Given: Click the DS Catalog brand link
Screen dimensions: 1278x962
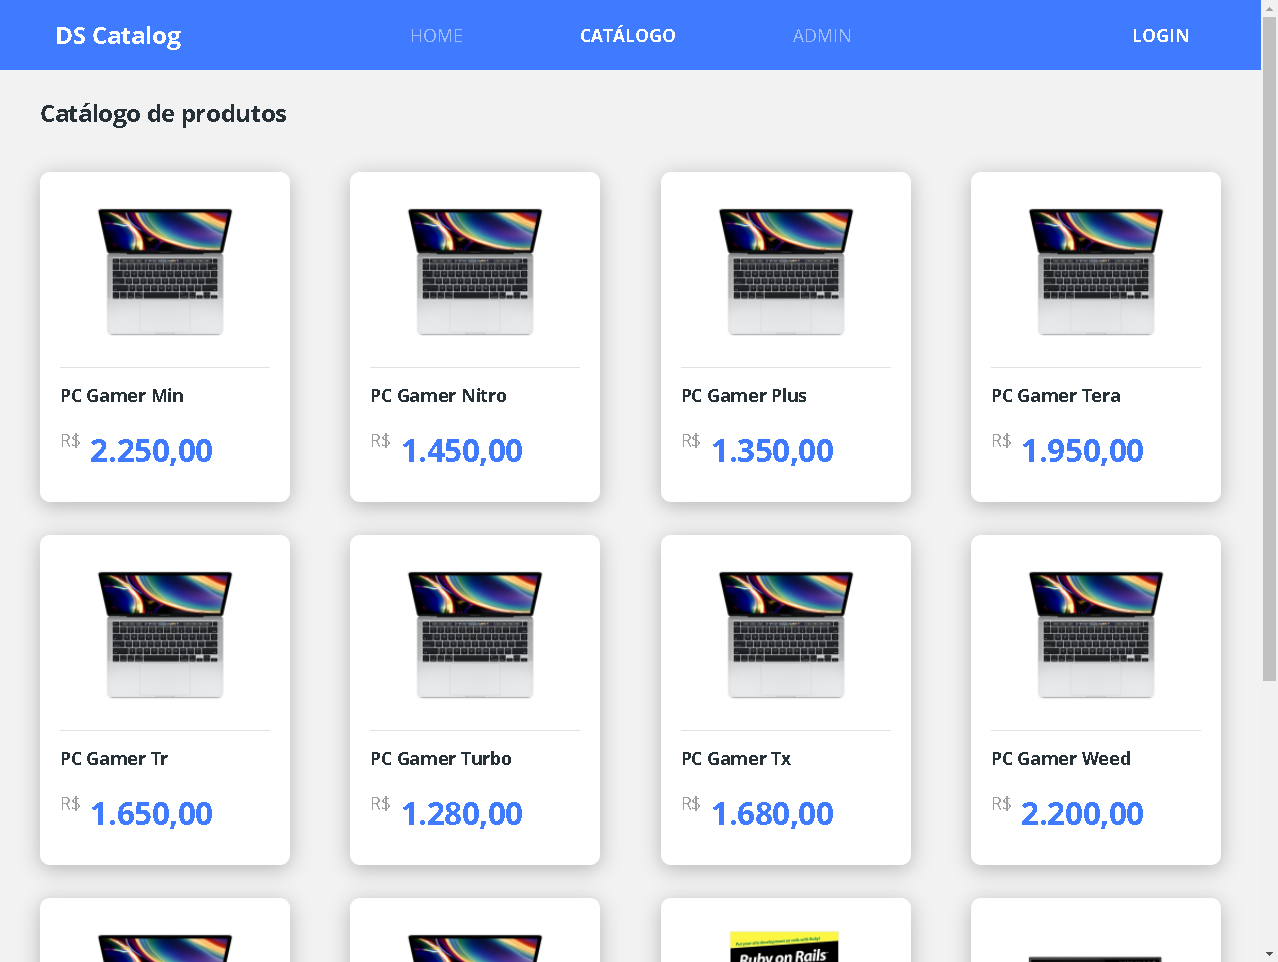Looking at the screenshot, I should pyautogui.click(x=117, y=35).
